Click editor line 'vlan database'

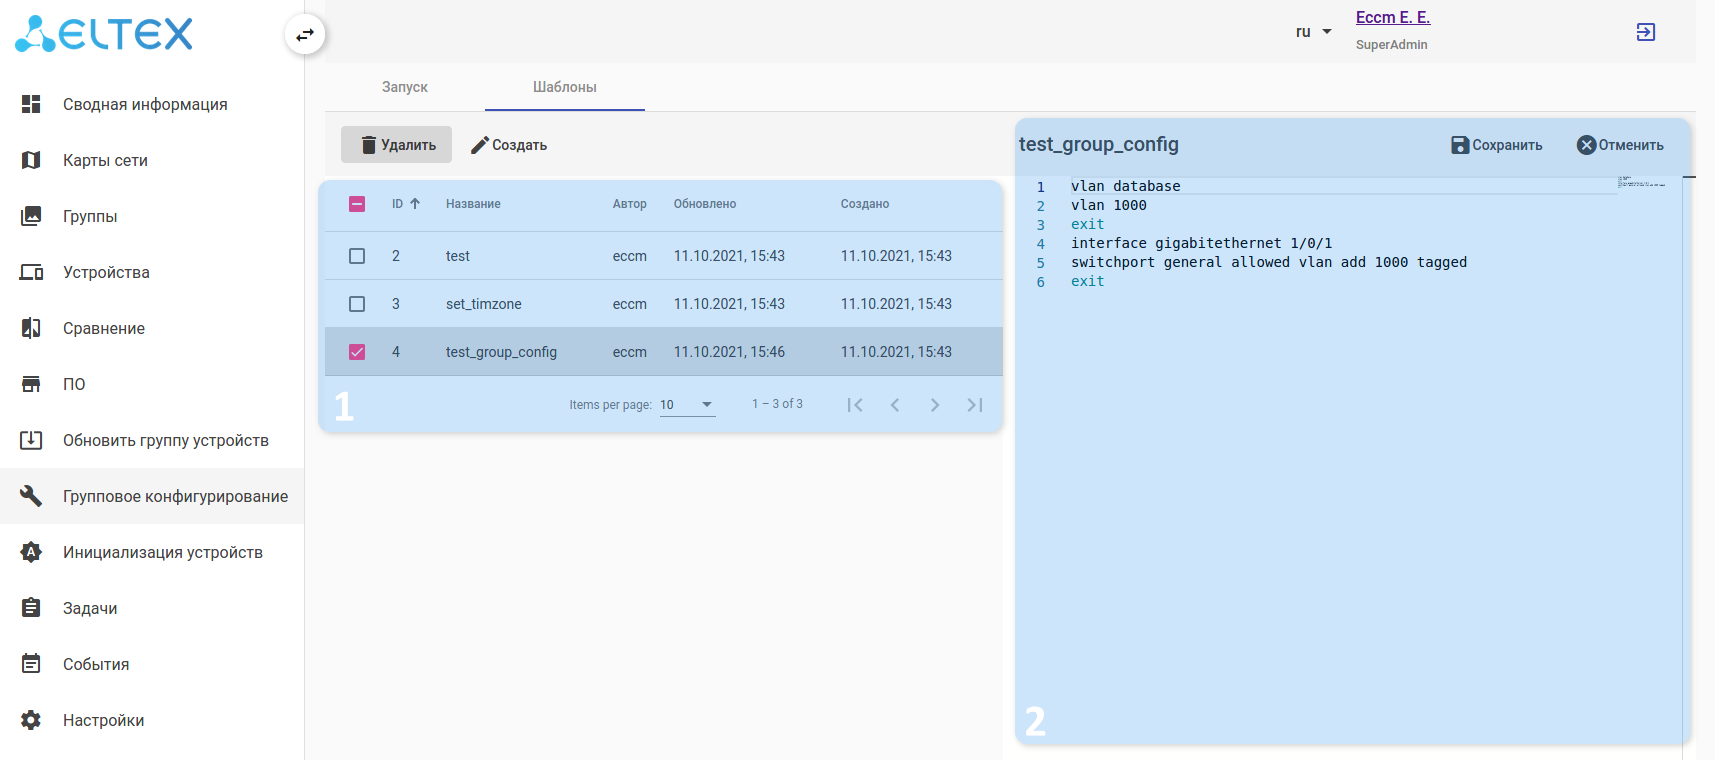pyautogui.click(x=1125, y=186)
